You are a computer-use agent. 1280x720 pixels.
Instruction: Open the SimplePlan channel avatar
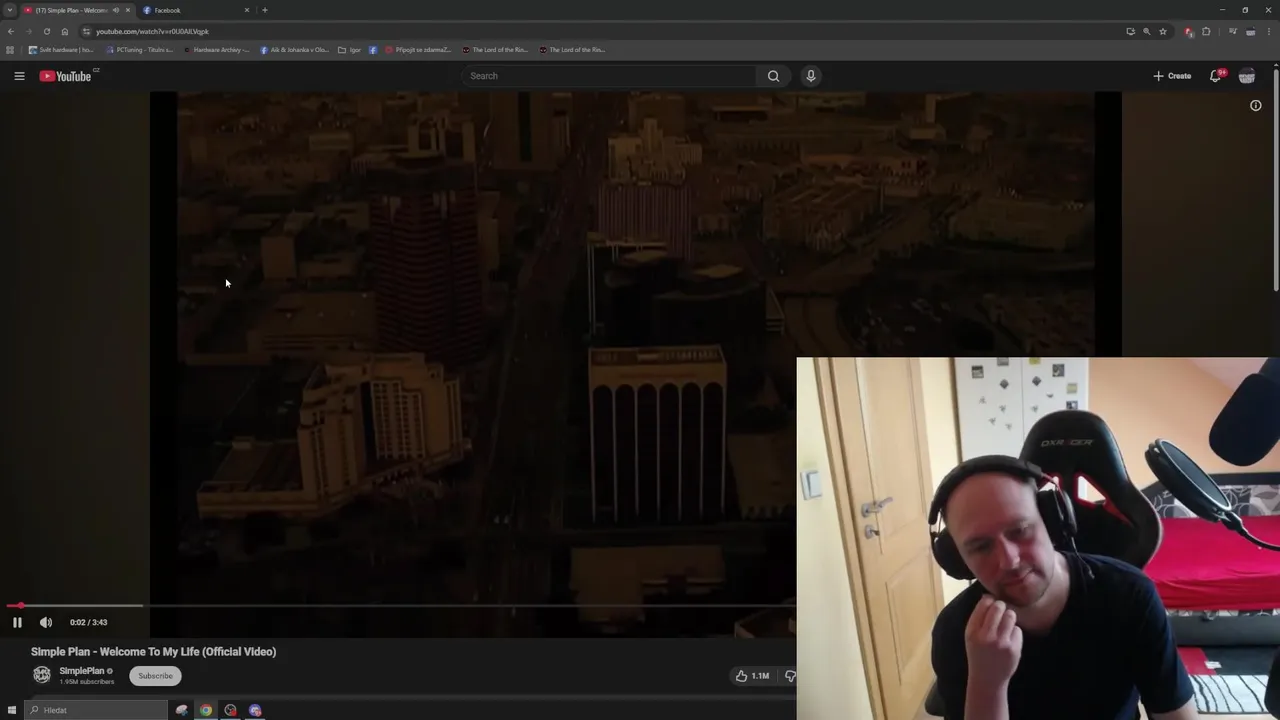click(x=42, y=676)
